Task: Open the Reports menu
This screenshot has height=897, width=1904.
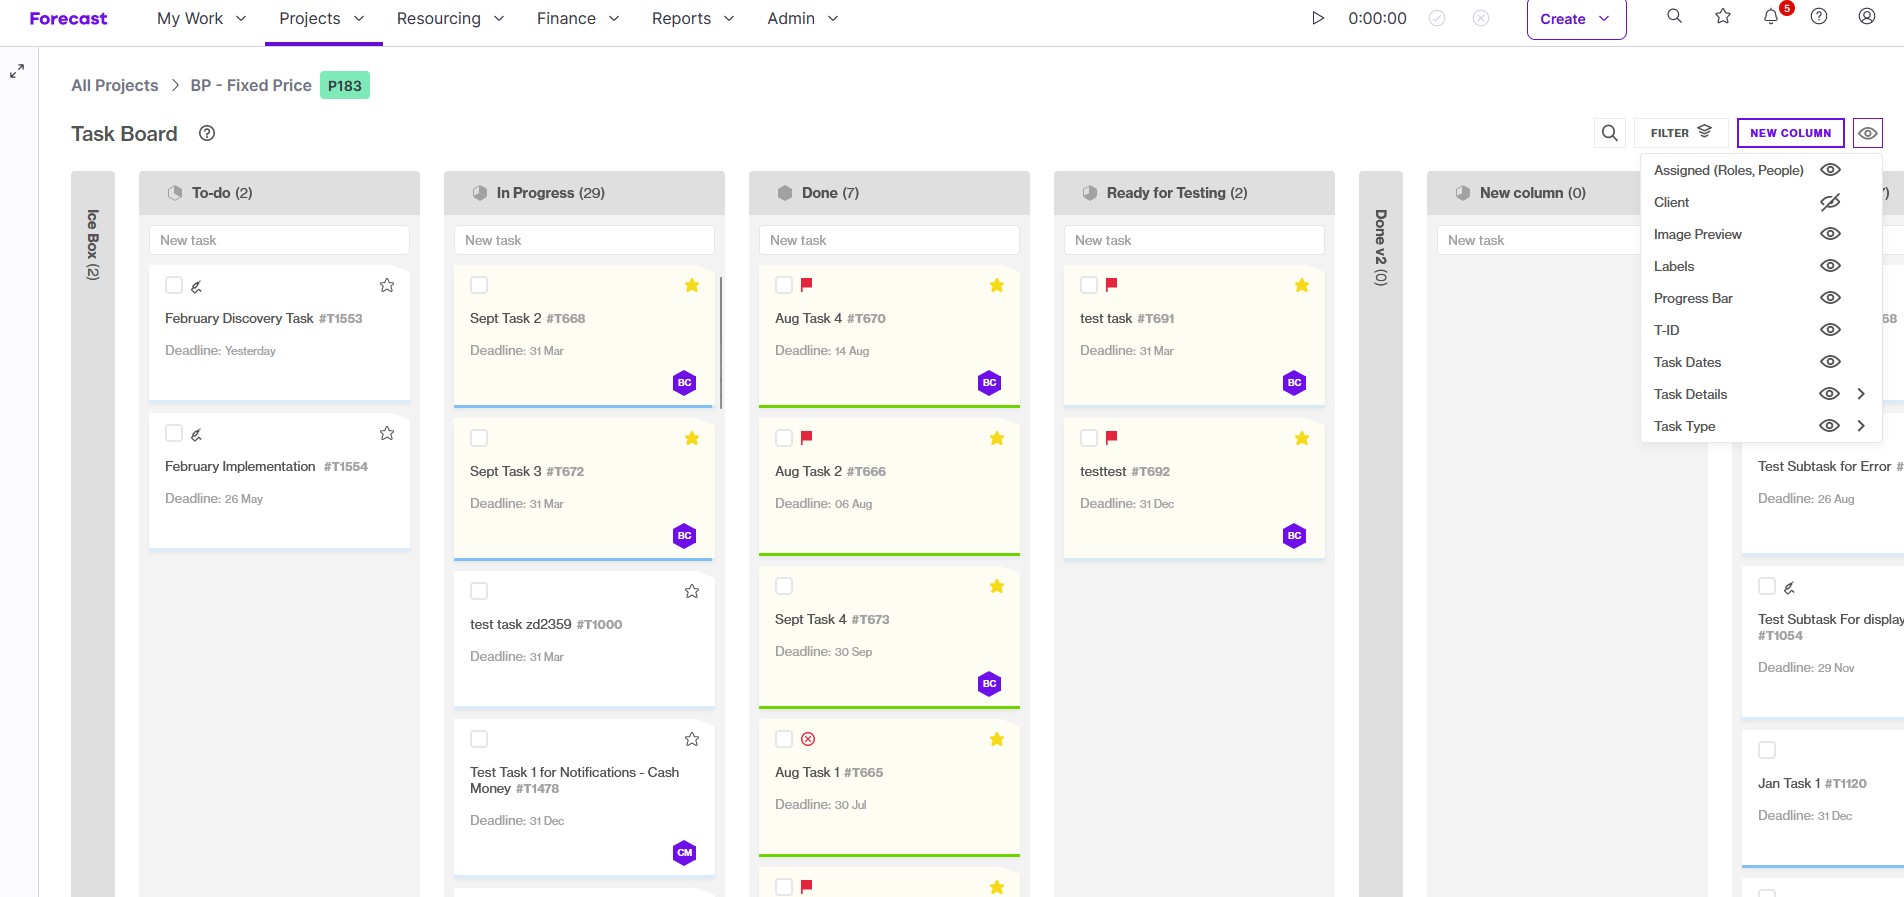Action: click(693, 19)
